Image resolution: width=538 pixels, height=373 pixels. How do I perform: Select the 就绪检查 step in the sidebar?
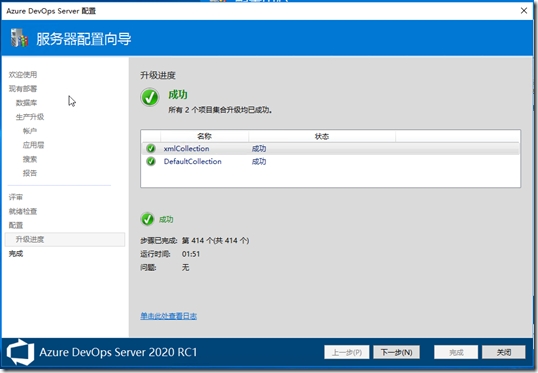(23, 211)
